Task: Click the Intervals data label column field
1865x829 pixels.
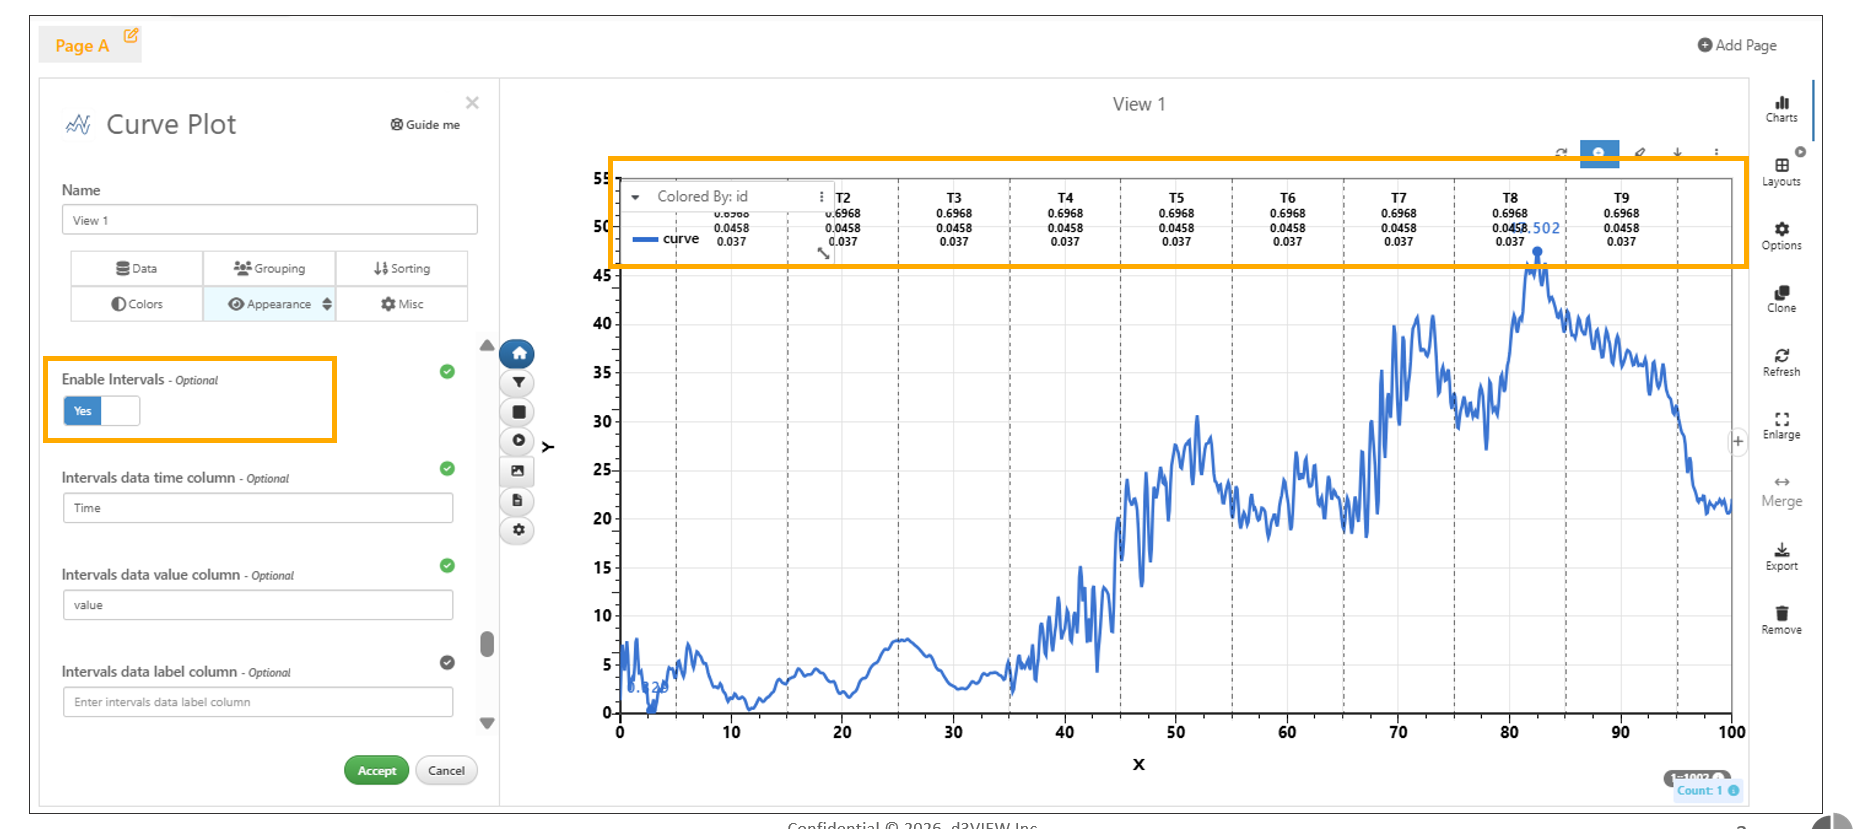Action: (258, 702)
